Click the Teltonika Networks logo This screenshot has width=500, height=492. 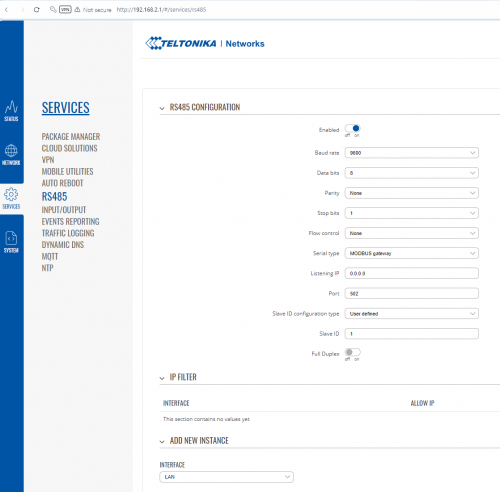(x=205, y=43)
